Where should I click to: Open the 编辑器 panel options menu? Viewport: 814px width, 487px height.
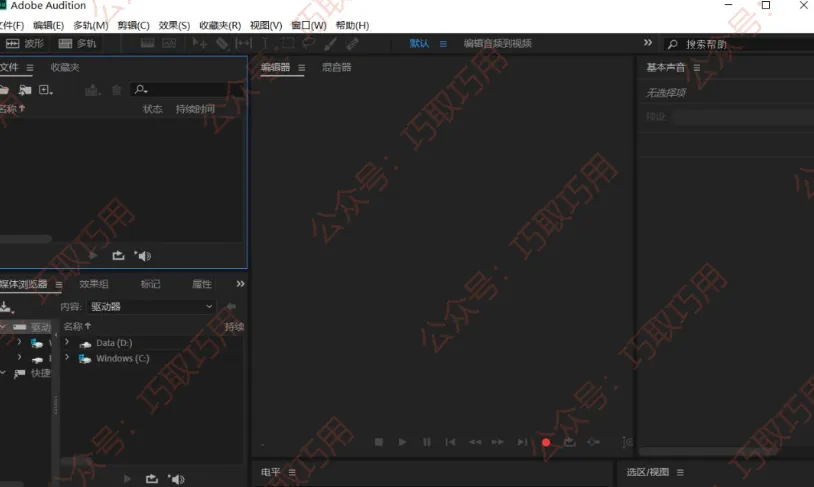click(x=302, y=68)
